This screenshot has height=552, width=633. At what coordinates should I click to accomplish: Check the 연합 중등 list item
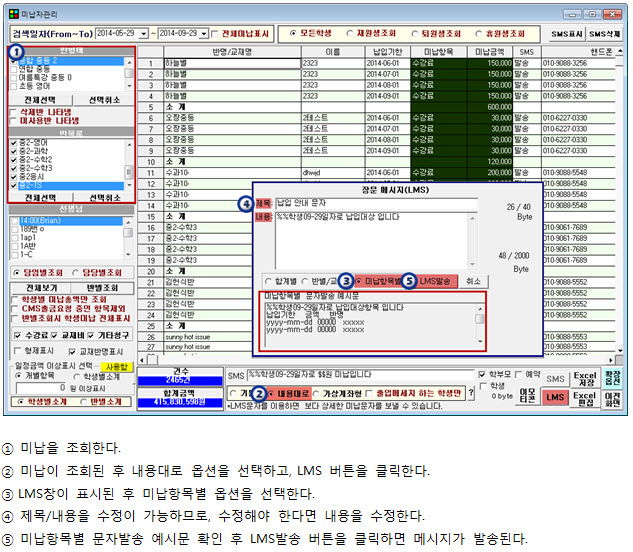(x=14, y=69)
